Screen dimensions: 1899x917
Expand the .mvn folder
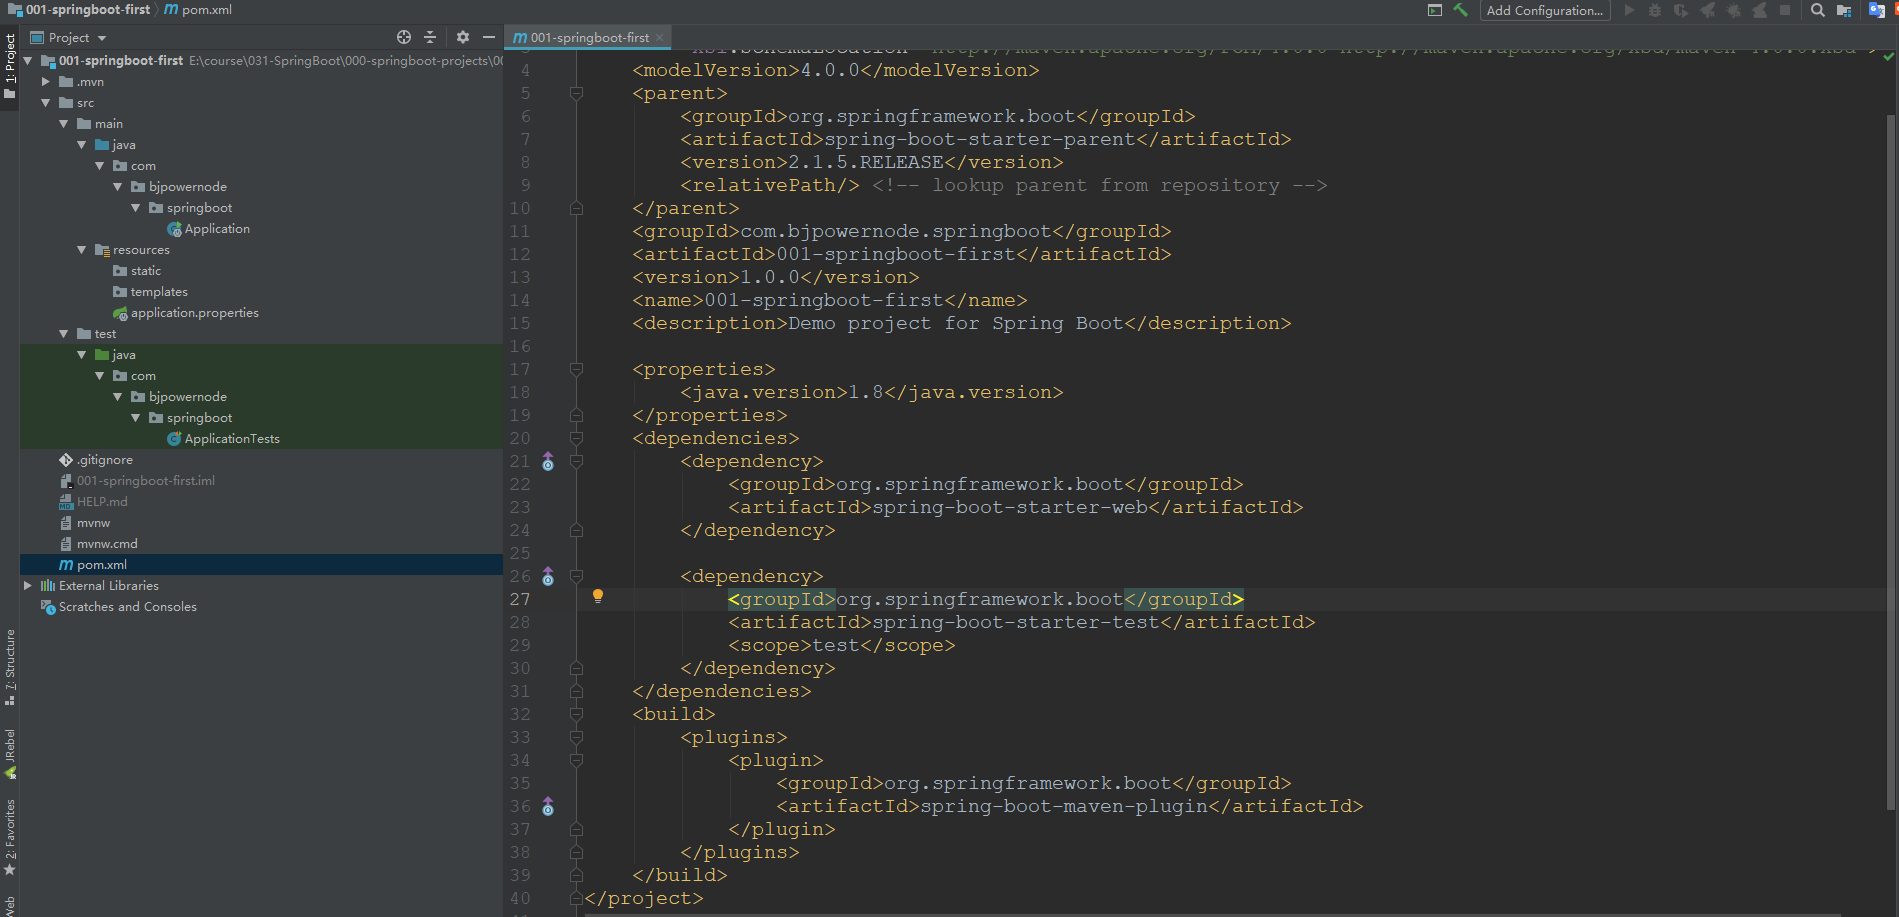[46, 82]
